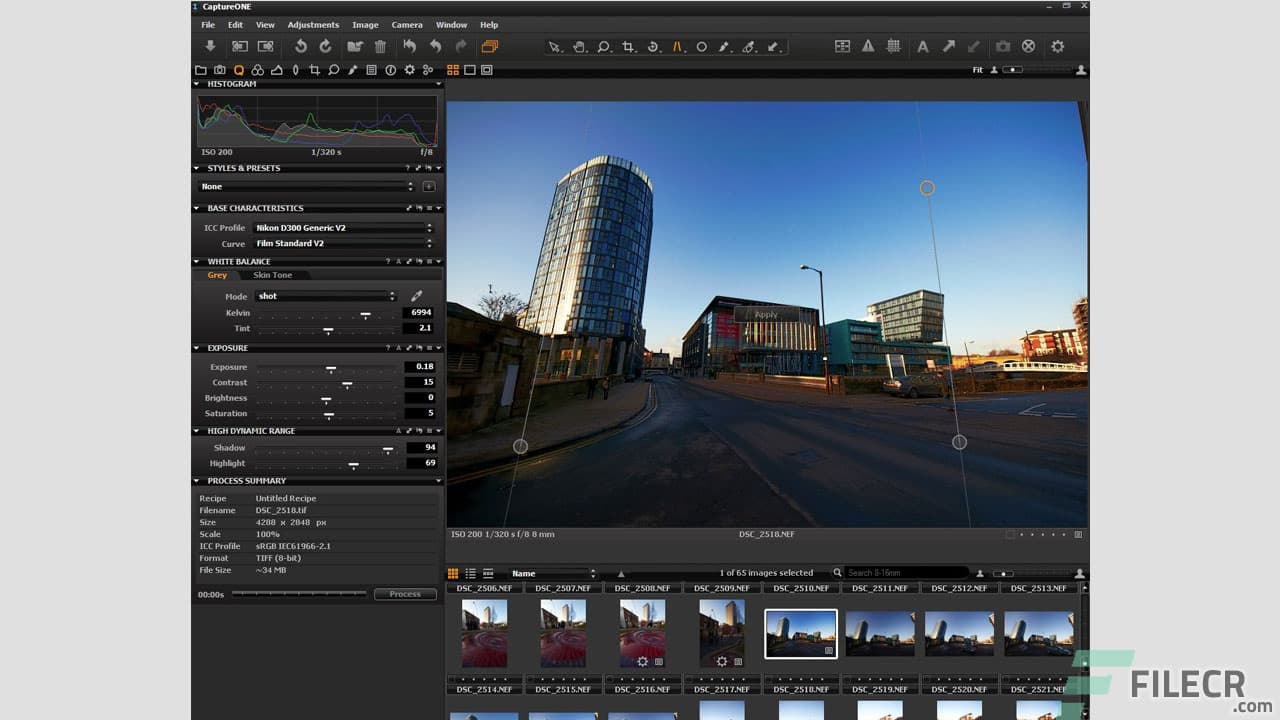Select the DSC_2511.NEF thumbnail

(880, 633)
